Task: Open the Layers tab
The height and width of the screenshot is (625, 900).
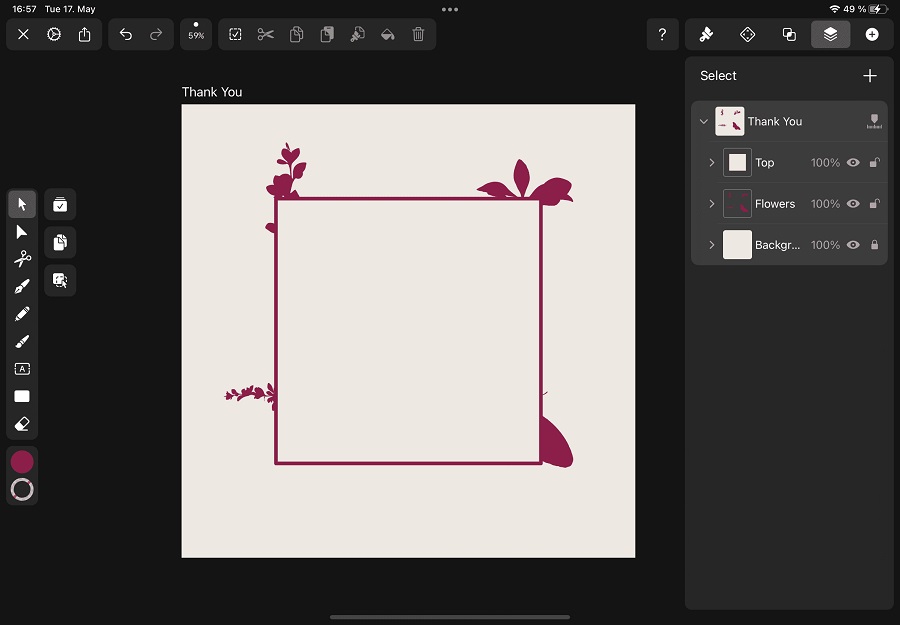Action: coord(830,34)
